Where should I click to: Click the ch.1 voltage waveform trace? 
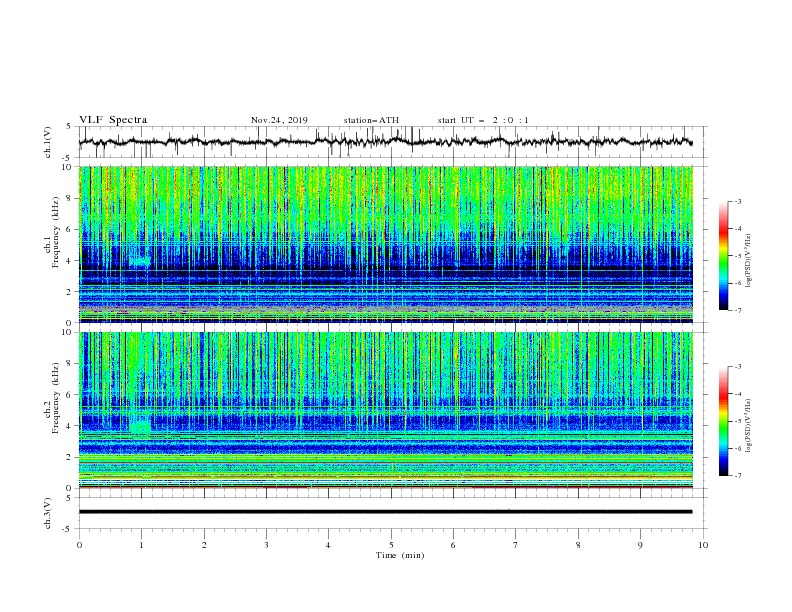(386, 142)
